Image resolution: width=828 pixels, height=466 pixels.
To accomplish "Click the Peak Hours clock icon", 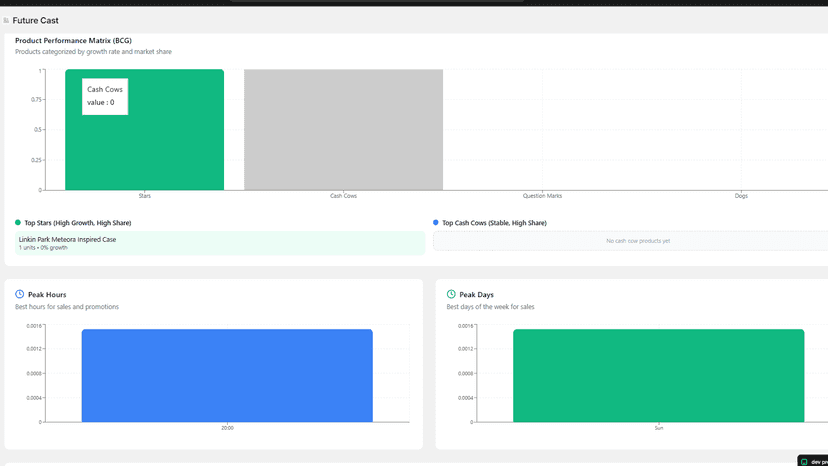I will [x=20, y=294].
